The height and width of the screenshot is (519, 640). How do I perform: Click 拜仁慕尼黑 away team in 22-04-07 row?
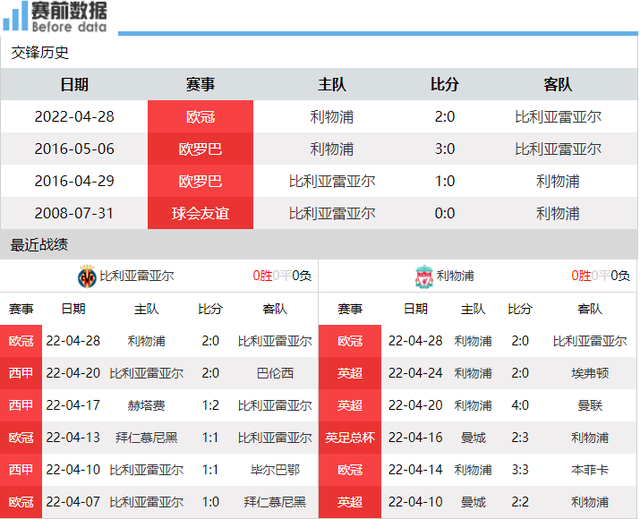point(275,502)
